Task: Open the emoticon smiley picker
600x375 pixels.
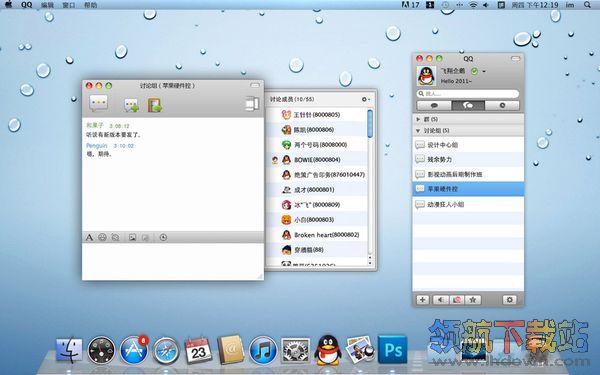Action: (102, 237)
